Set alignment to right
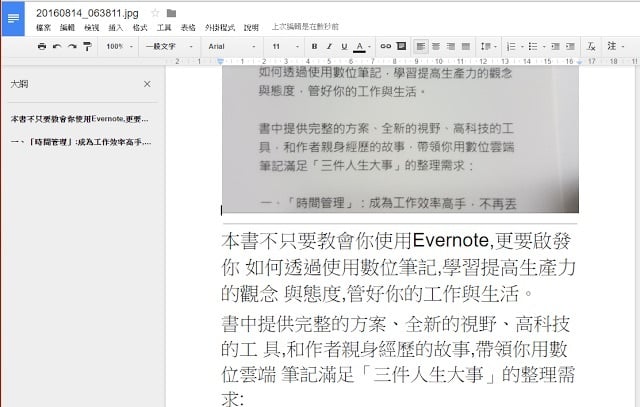Viewport: 640px width, 407px height. [451, 47]
